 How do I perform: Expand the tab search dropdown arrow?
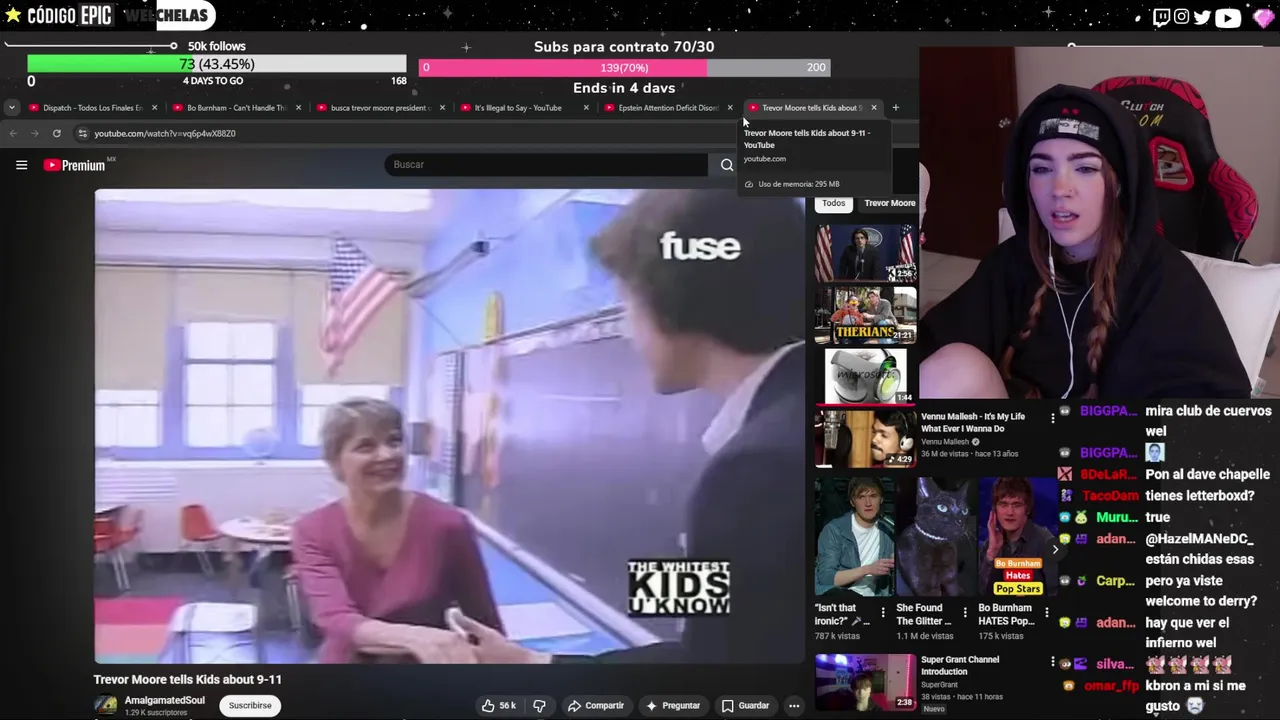coord(11,107)
